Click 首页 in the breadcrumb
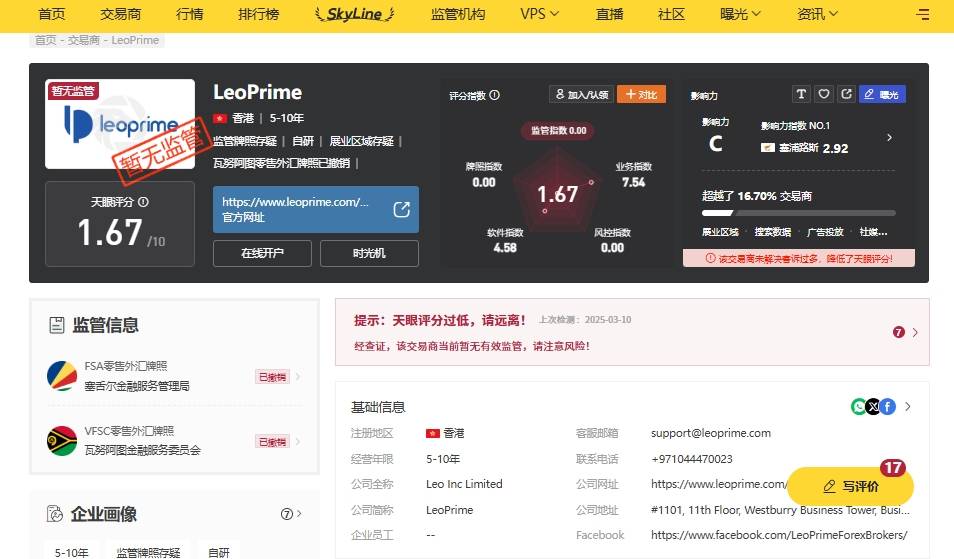Screen dimensions: 954x559 45,40
